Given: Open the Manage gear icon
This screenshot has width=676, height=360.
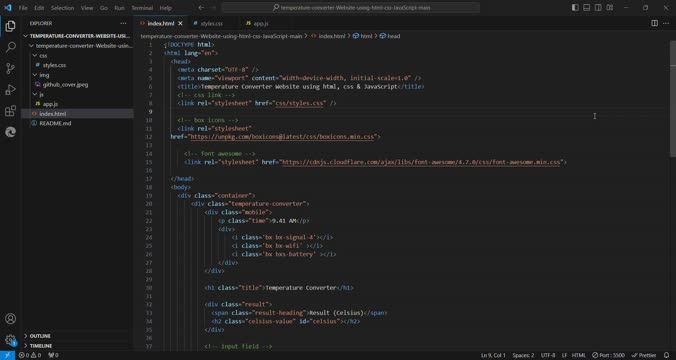Looking at the screenshot, I should click(10, 340).
